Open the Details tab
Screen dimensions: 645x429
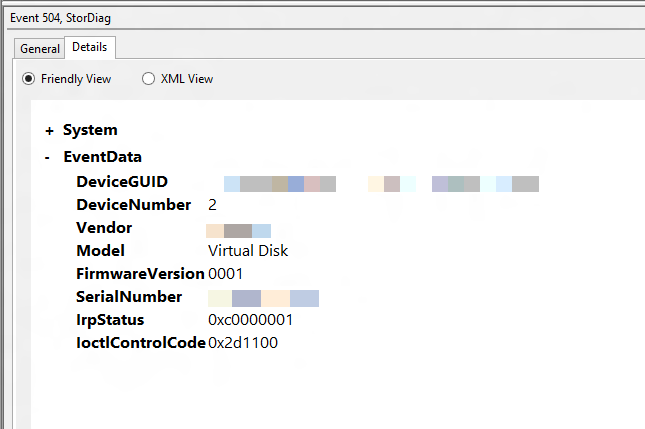(x=90, y=47)
